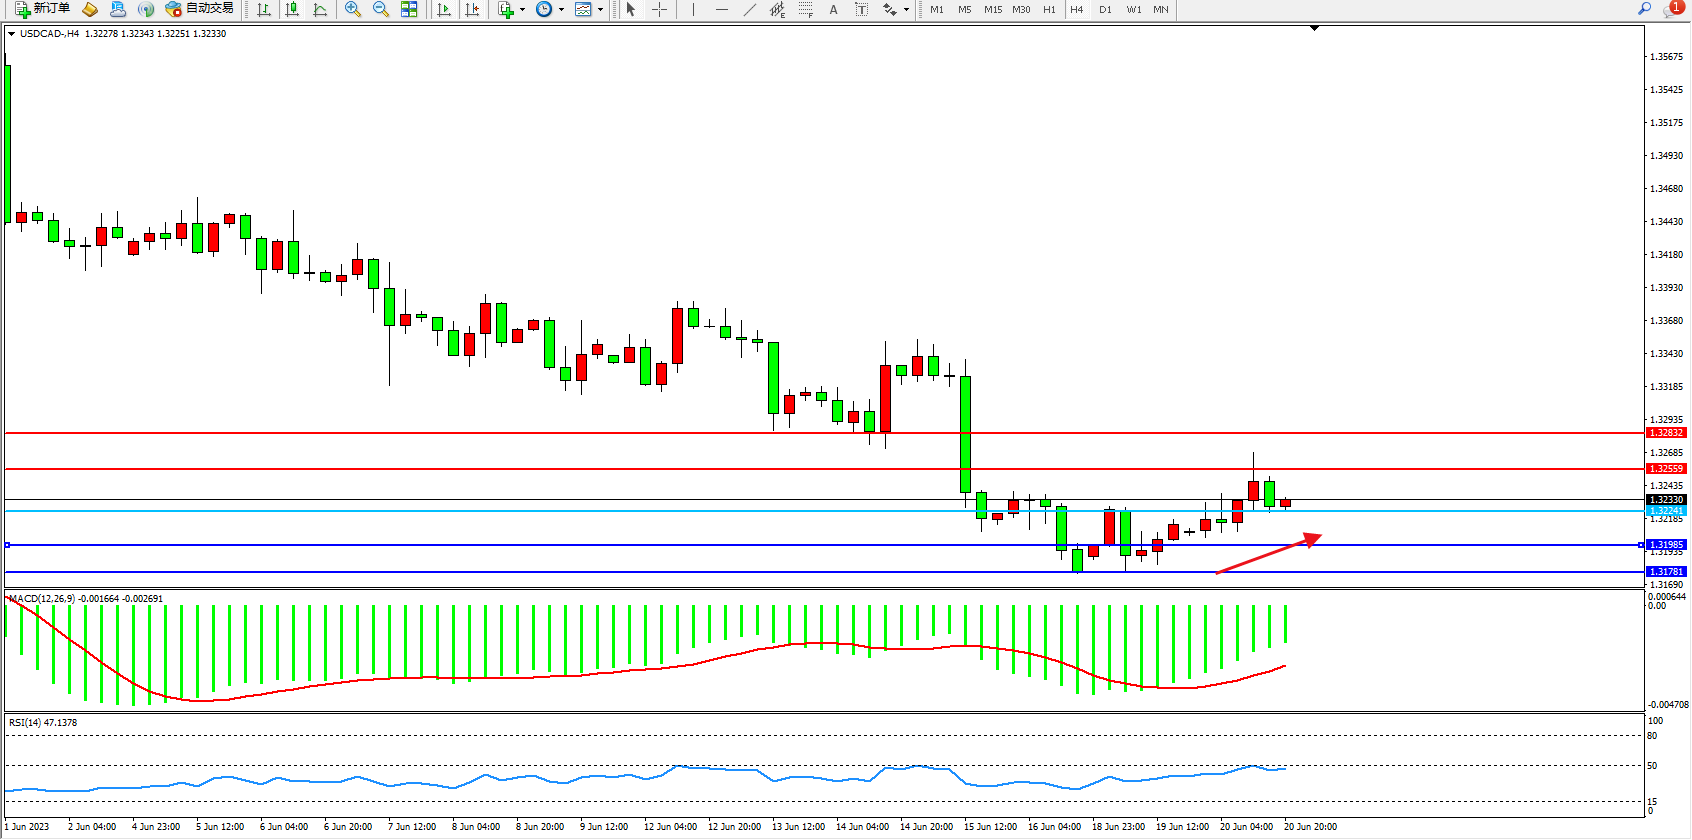Switch chart to line chart display
The width and height of the screenshot is (1692, 840).
(x=320, y=9)
